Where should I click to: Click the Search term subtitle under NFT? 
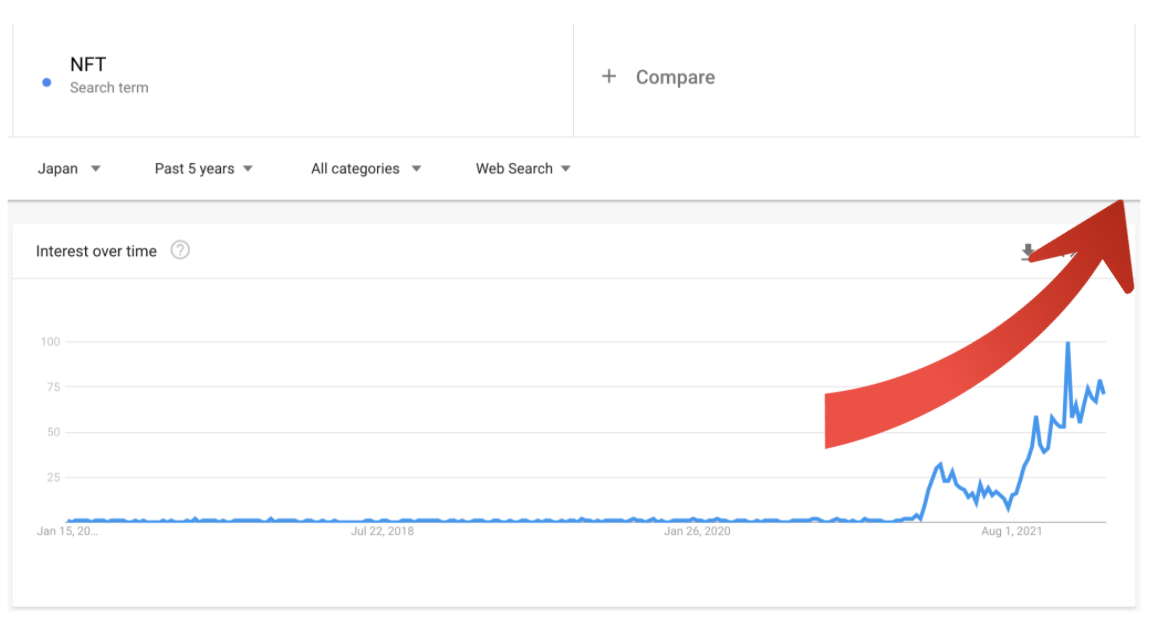[x=109, y=88]
